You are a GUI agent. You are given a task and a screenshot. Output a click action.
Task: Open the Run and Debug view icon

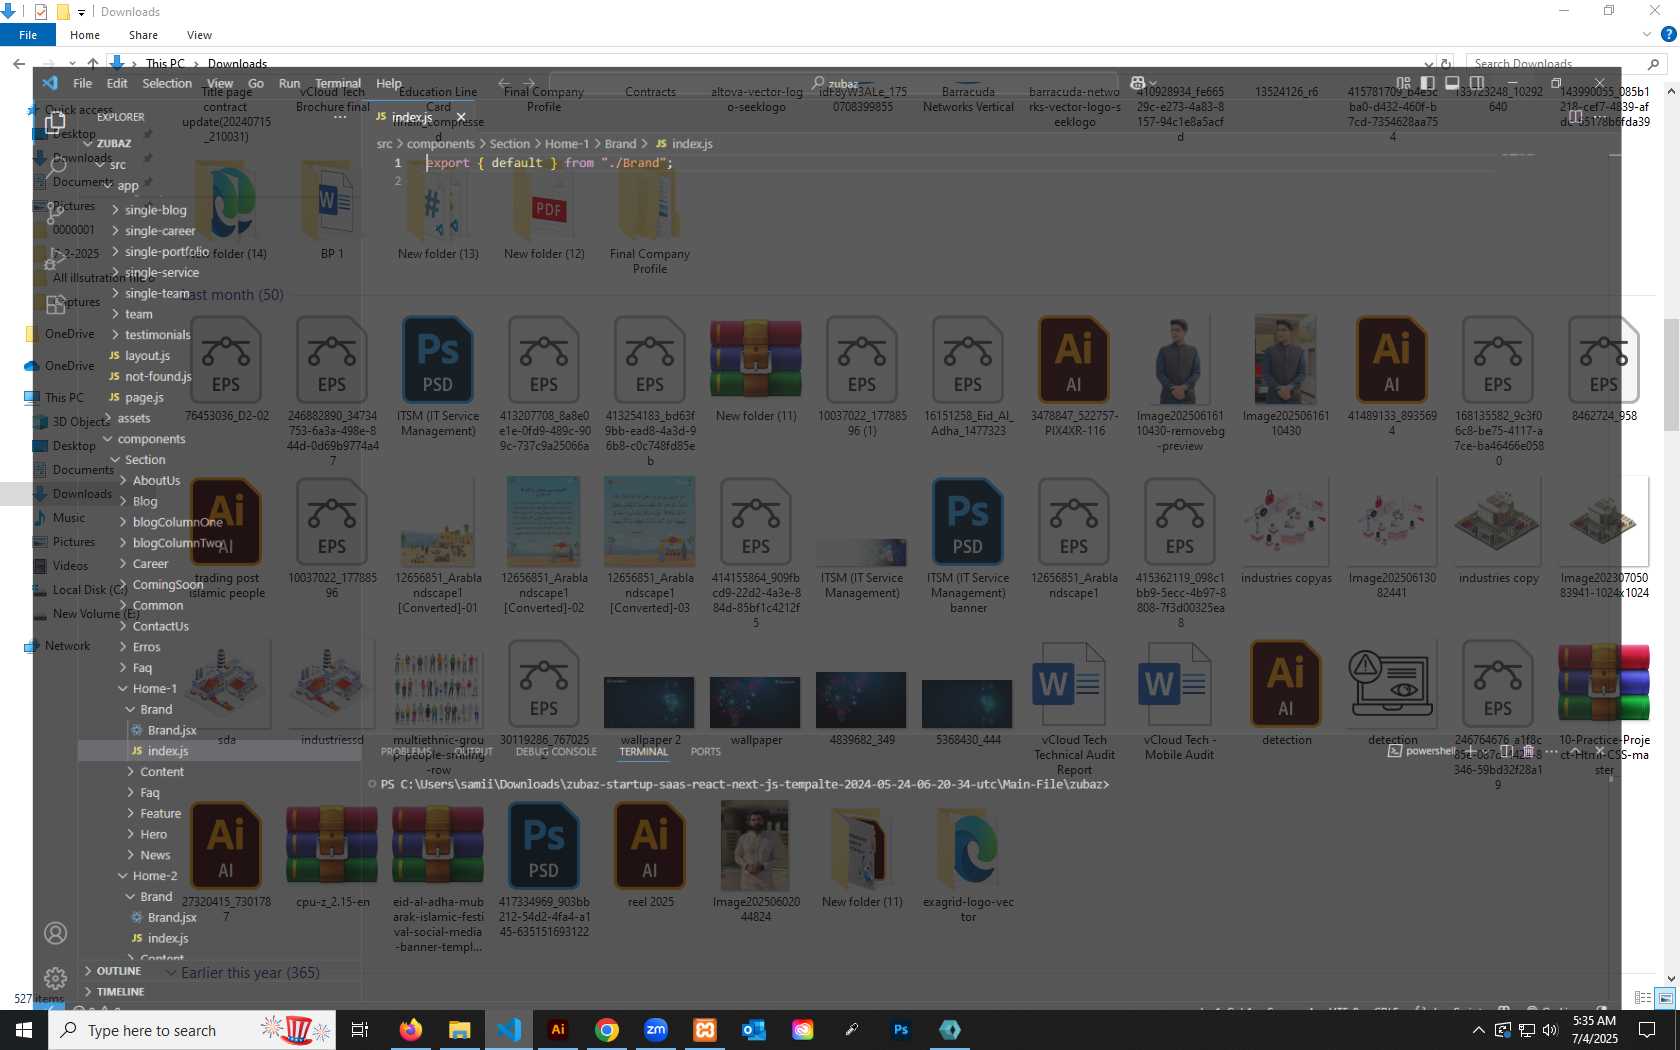55,258
